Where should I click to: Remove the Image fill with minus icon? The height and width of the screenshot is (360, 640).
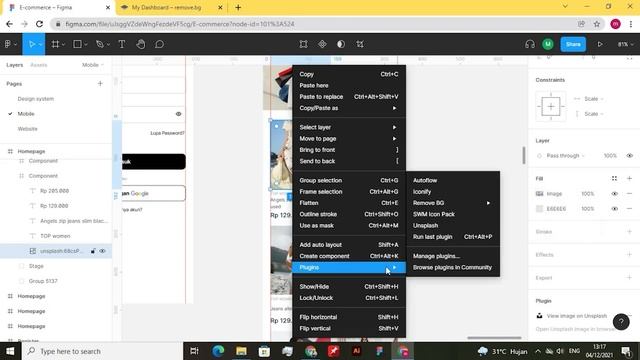[x=629, y=193]
